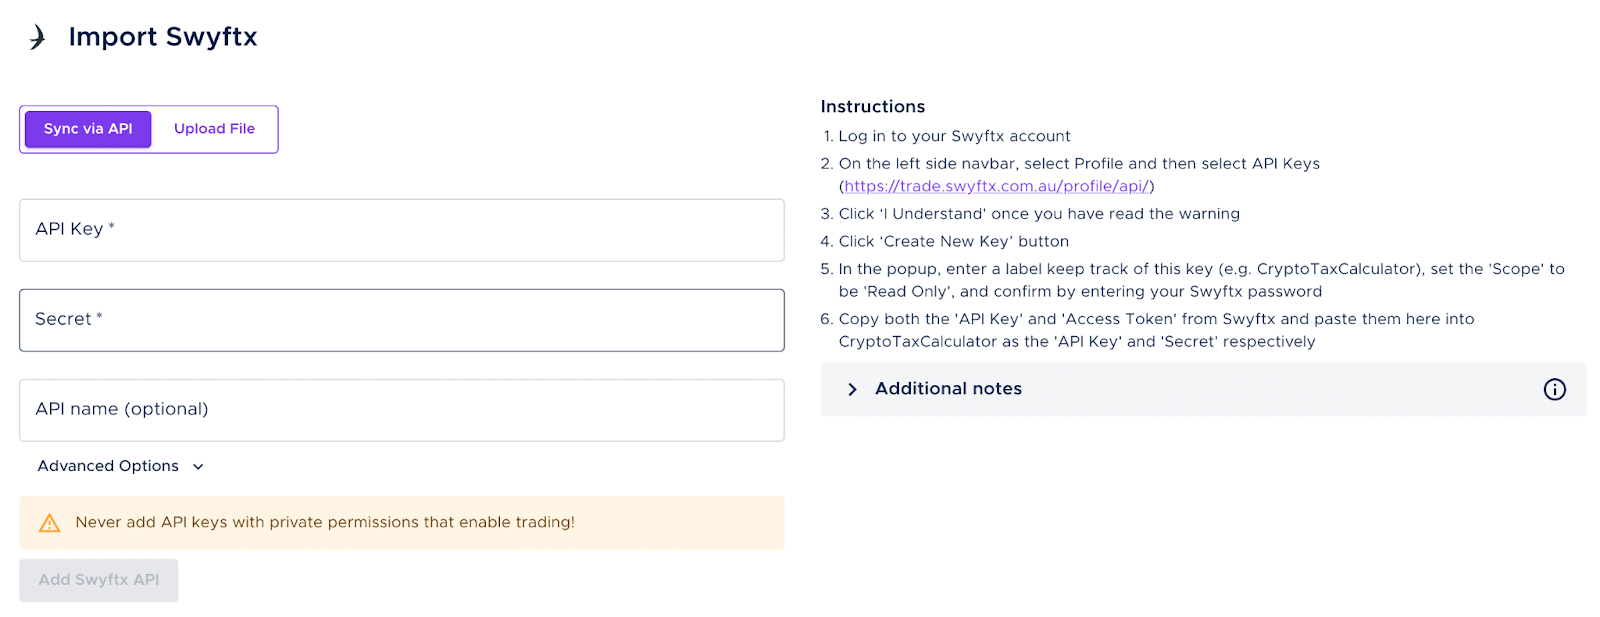The image size is (1600, 617).
Task: Click the 'Create New Key' button instruction step
Action: point(954,241)
